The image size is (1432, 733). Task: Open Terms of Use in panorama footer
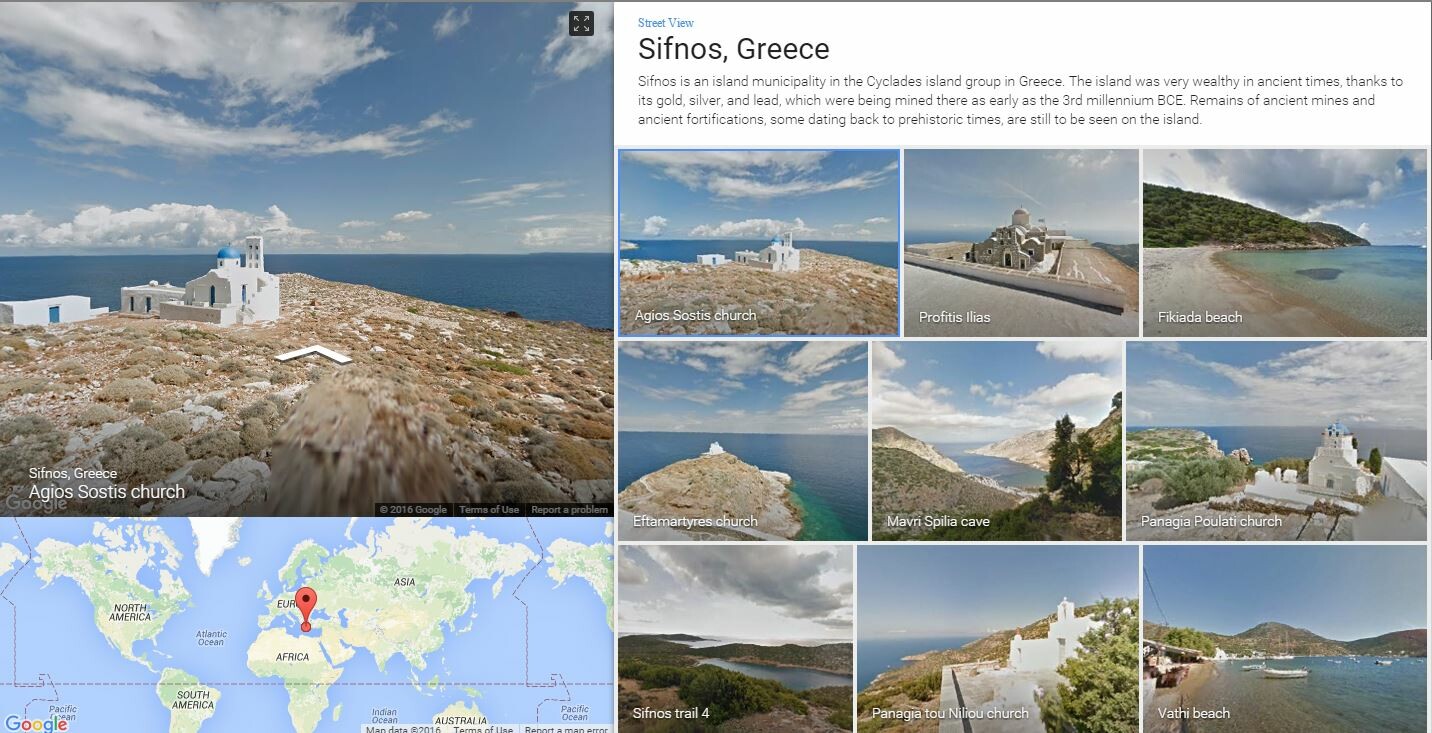(x=488, y=510)
